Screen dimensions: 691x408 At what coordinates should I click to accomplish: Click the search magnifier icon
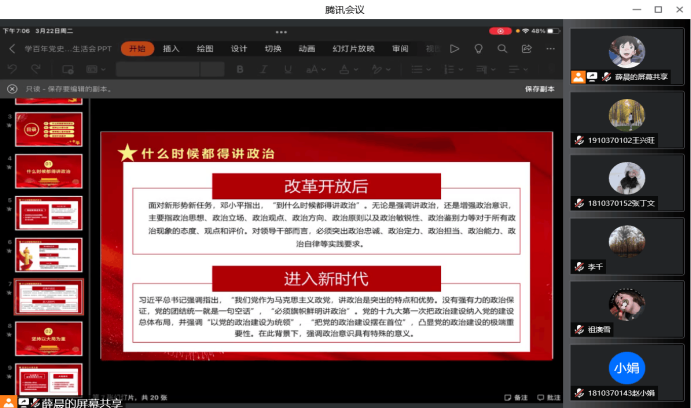click(x=502, y=48)
